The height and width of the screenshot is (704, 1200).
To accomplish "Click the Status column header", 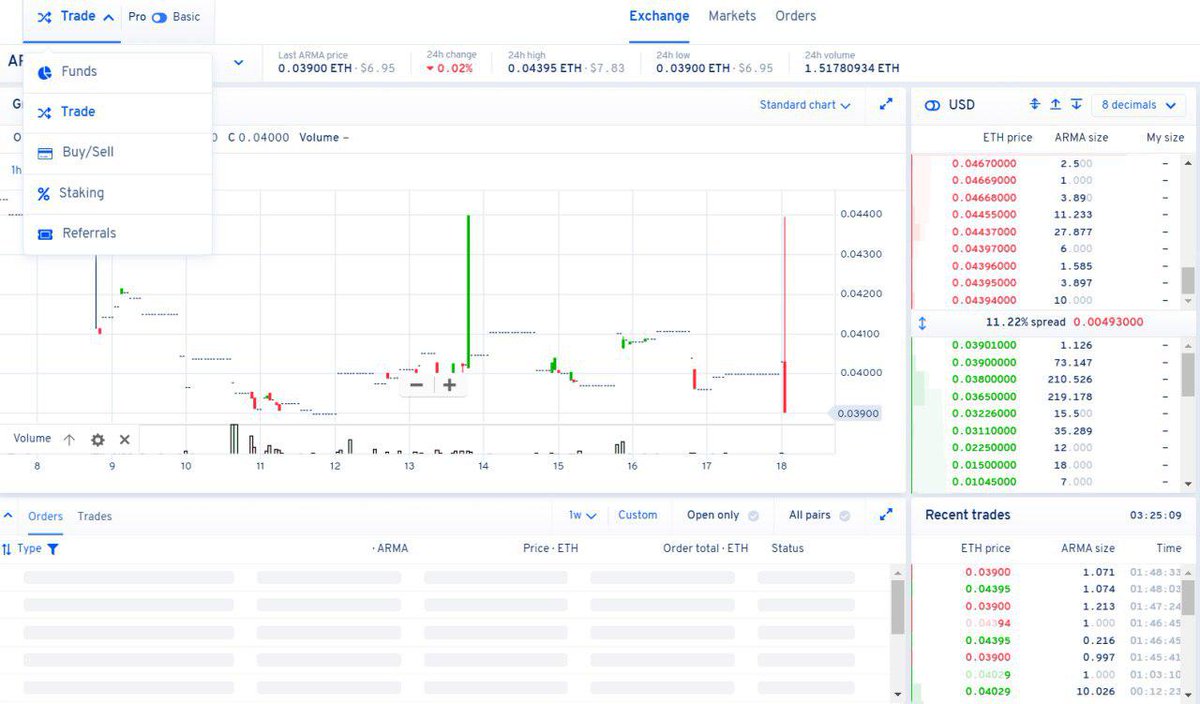I will [x=787, y=548].
